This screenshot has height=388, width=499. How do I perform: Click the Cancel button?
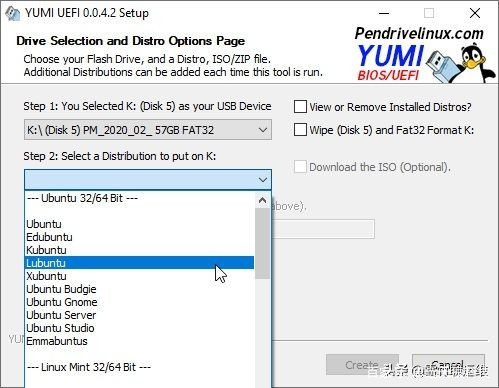pos(448,365)
